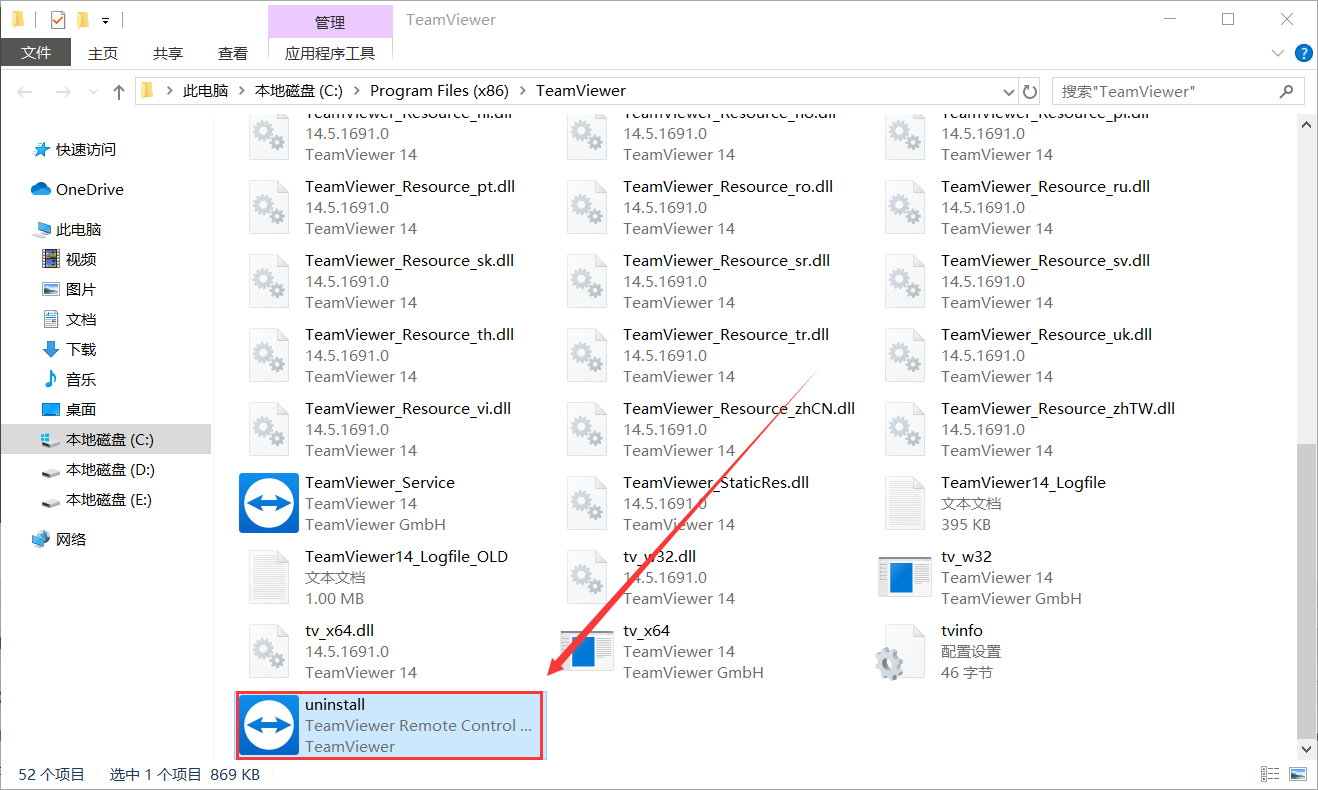Go forward with the forward arrow
The height and width of the screenshot is (790, 1318).
click(x=62, y=92)
